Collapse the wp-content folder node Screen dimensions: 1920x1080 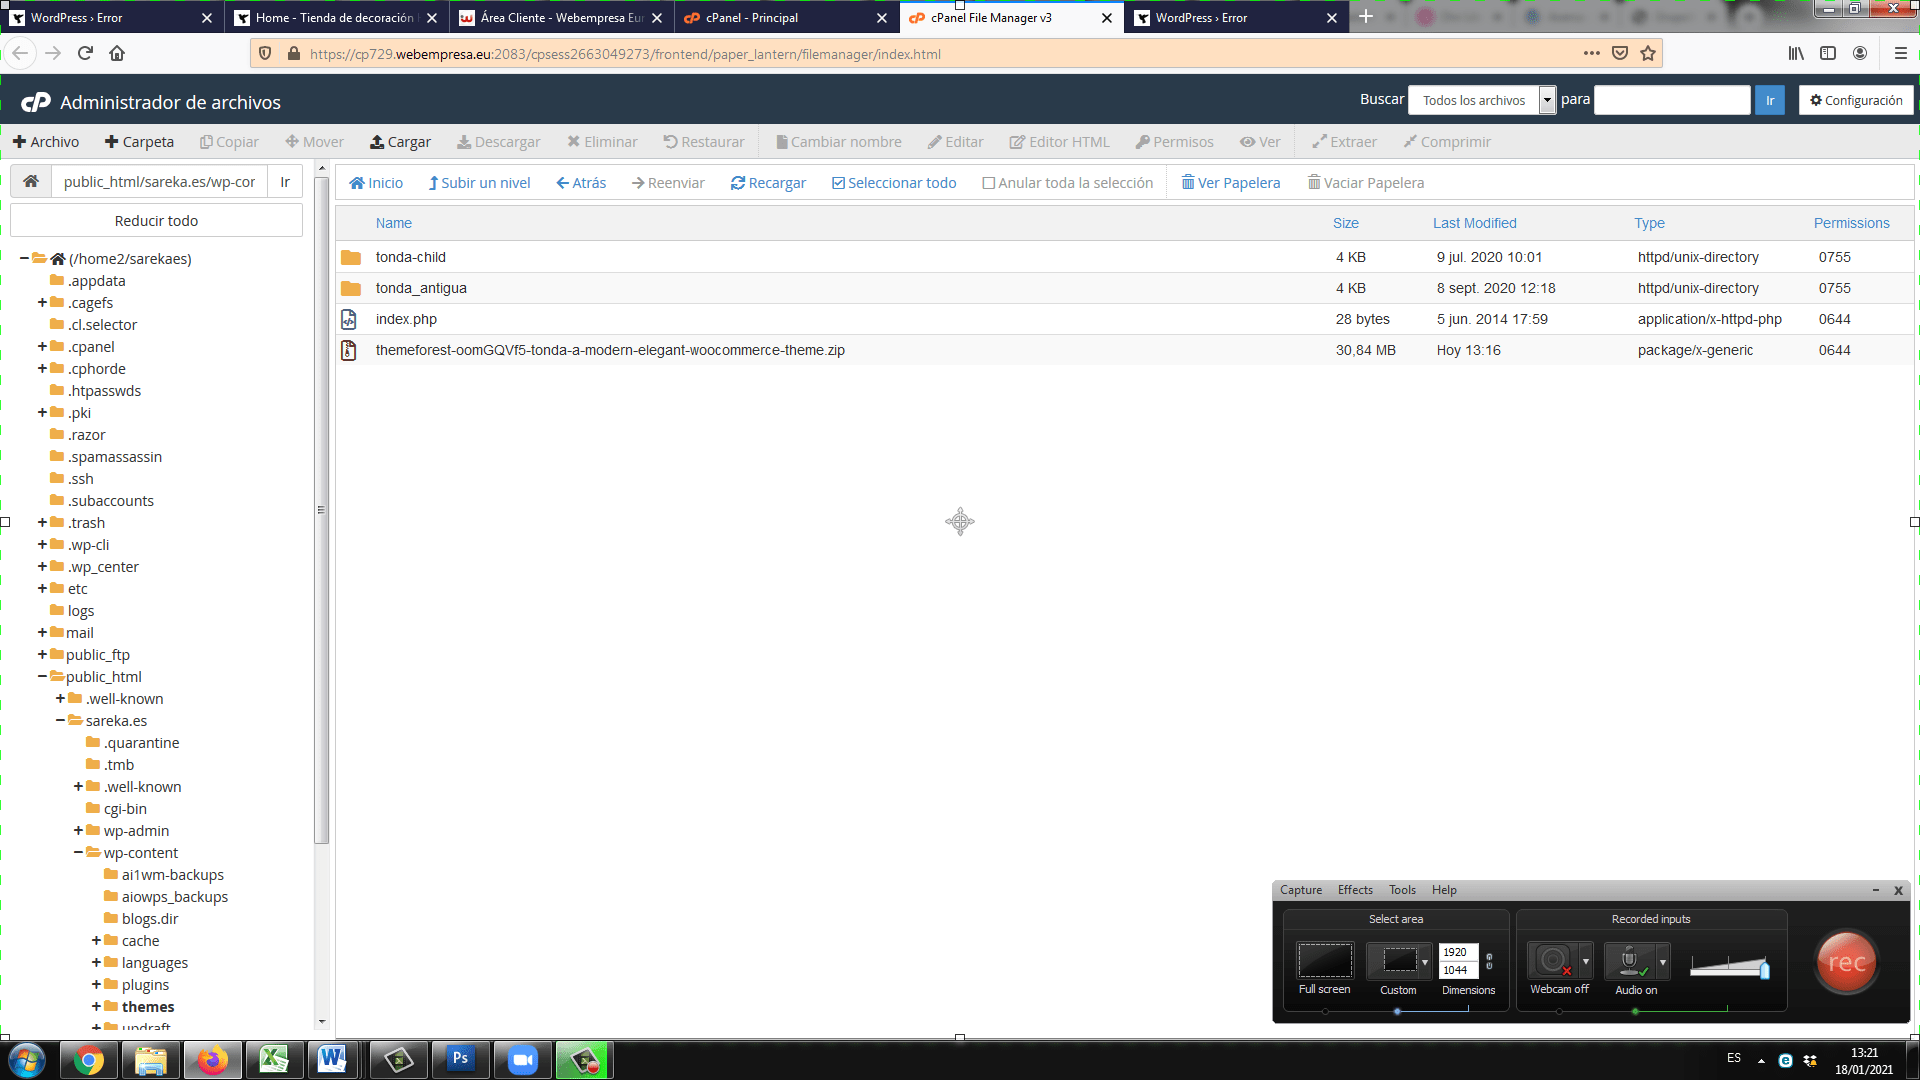point(79,853)
